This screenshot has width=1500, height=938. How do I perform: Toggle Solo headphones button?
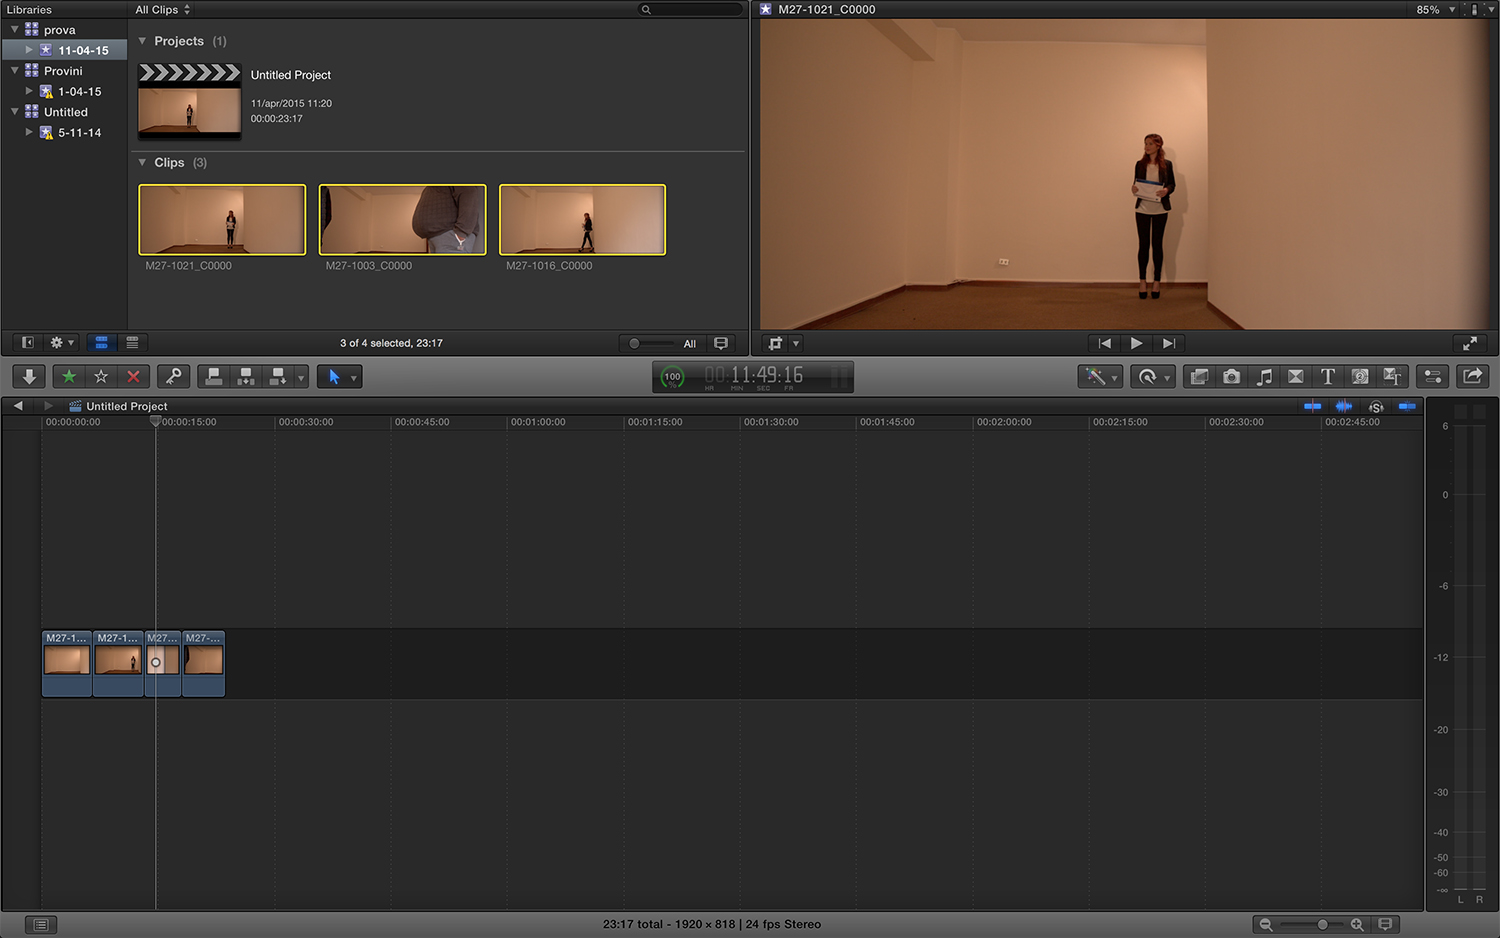pos(1376,406)
